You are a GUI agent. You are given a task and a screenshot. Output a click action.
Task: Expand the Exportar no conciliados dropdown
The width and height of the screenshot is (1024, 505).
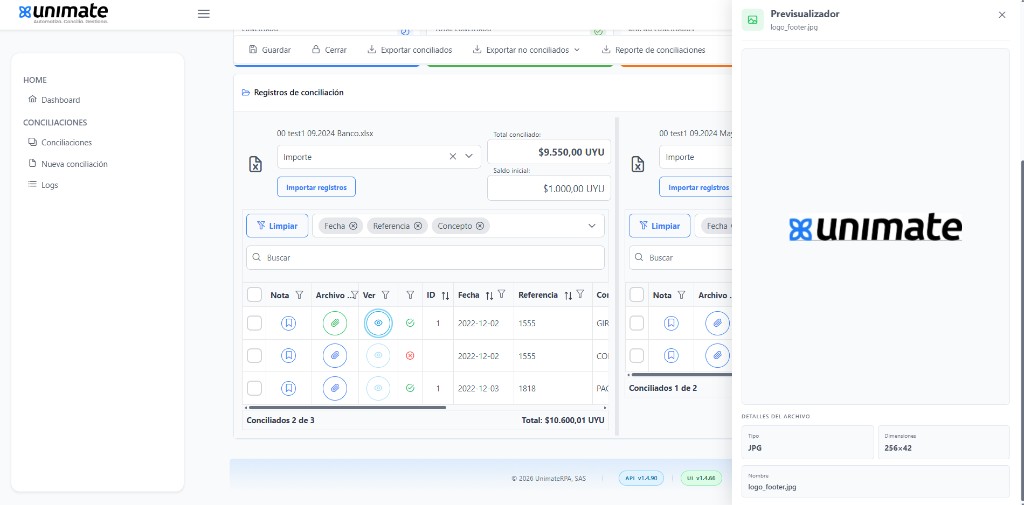[x=577, y=50]
